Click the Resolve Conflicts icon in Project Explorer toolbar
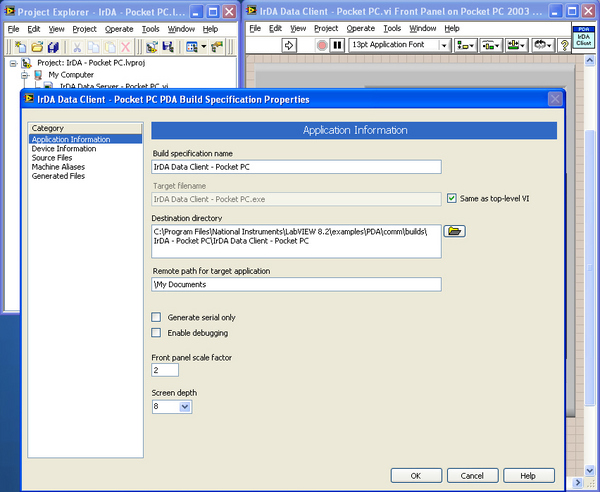600x492 pixels. tap(217, 47)
